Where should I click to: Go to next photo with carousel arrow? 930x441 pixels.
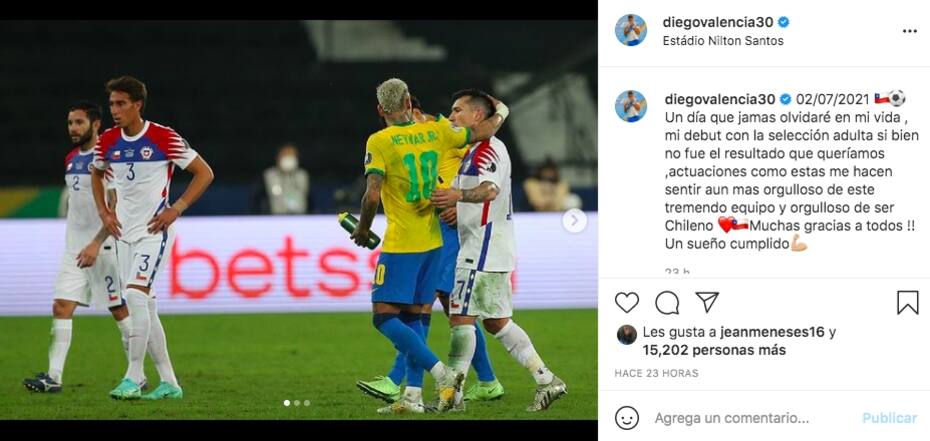click(574, 221)
